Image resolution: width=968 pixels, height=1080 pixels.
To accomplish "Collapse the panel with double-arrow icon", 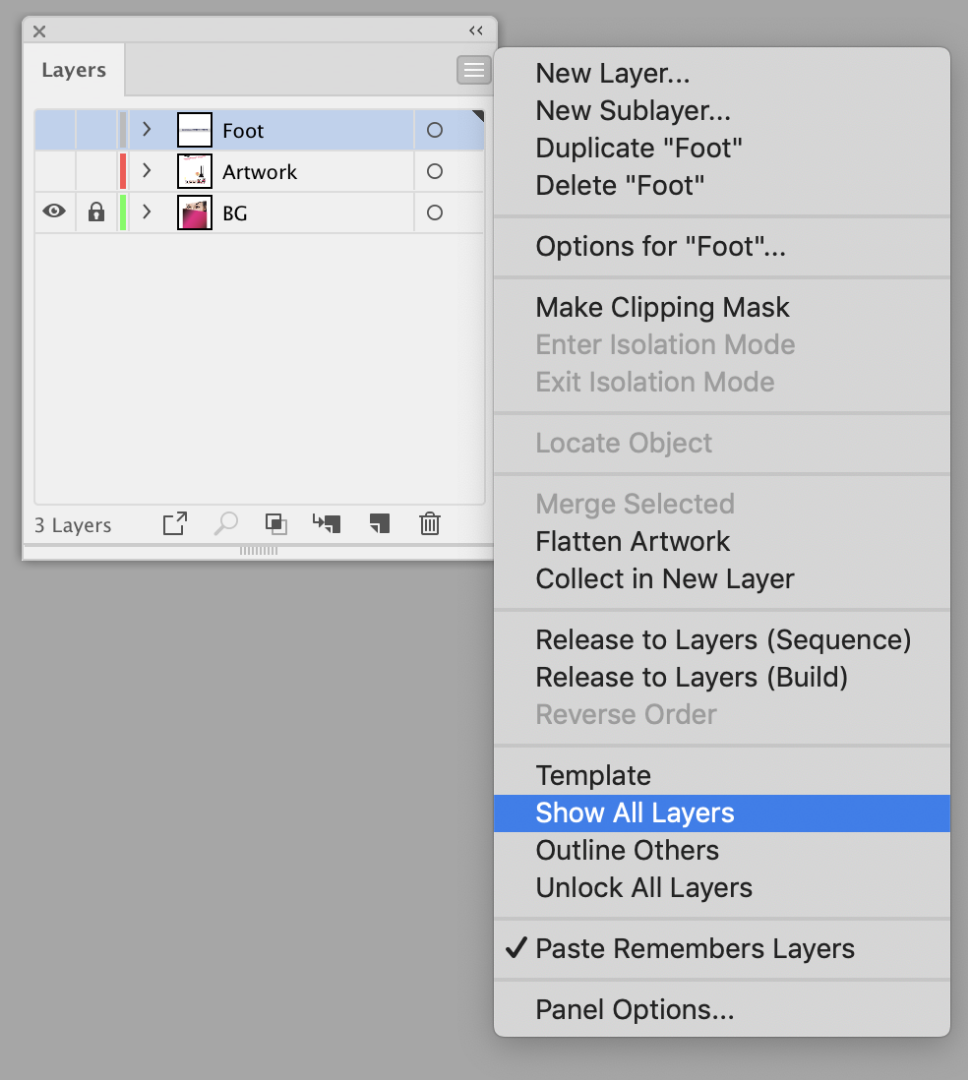I will tap(476, 31).
